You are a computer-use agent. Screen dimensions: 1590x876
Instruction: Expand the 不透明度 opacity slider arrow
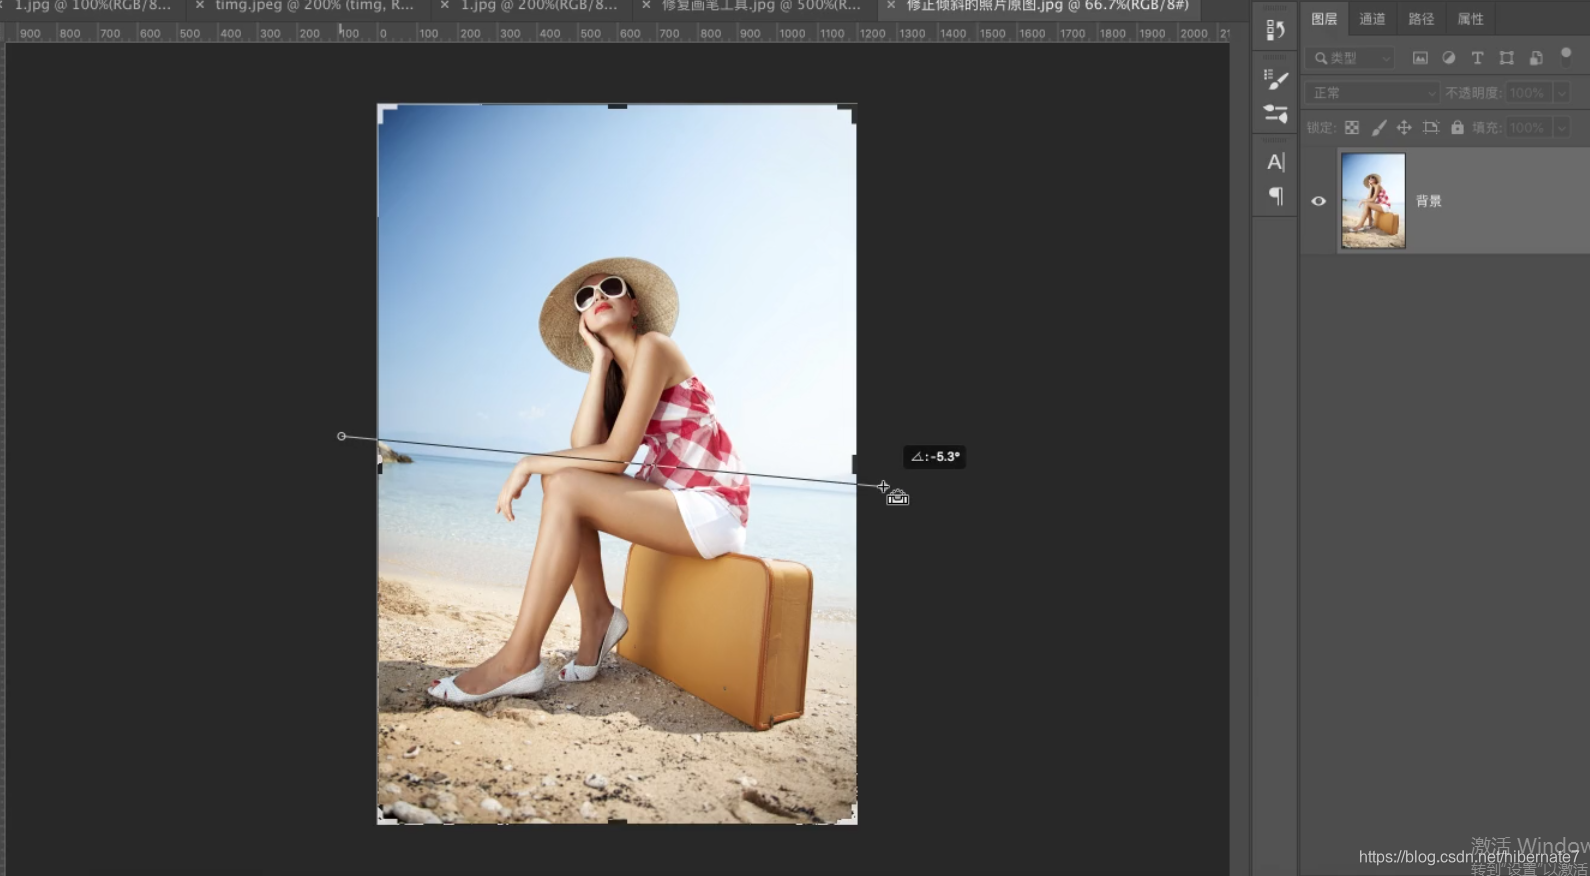click(1561, 93)
